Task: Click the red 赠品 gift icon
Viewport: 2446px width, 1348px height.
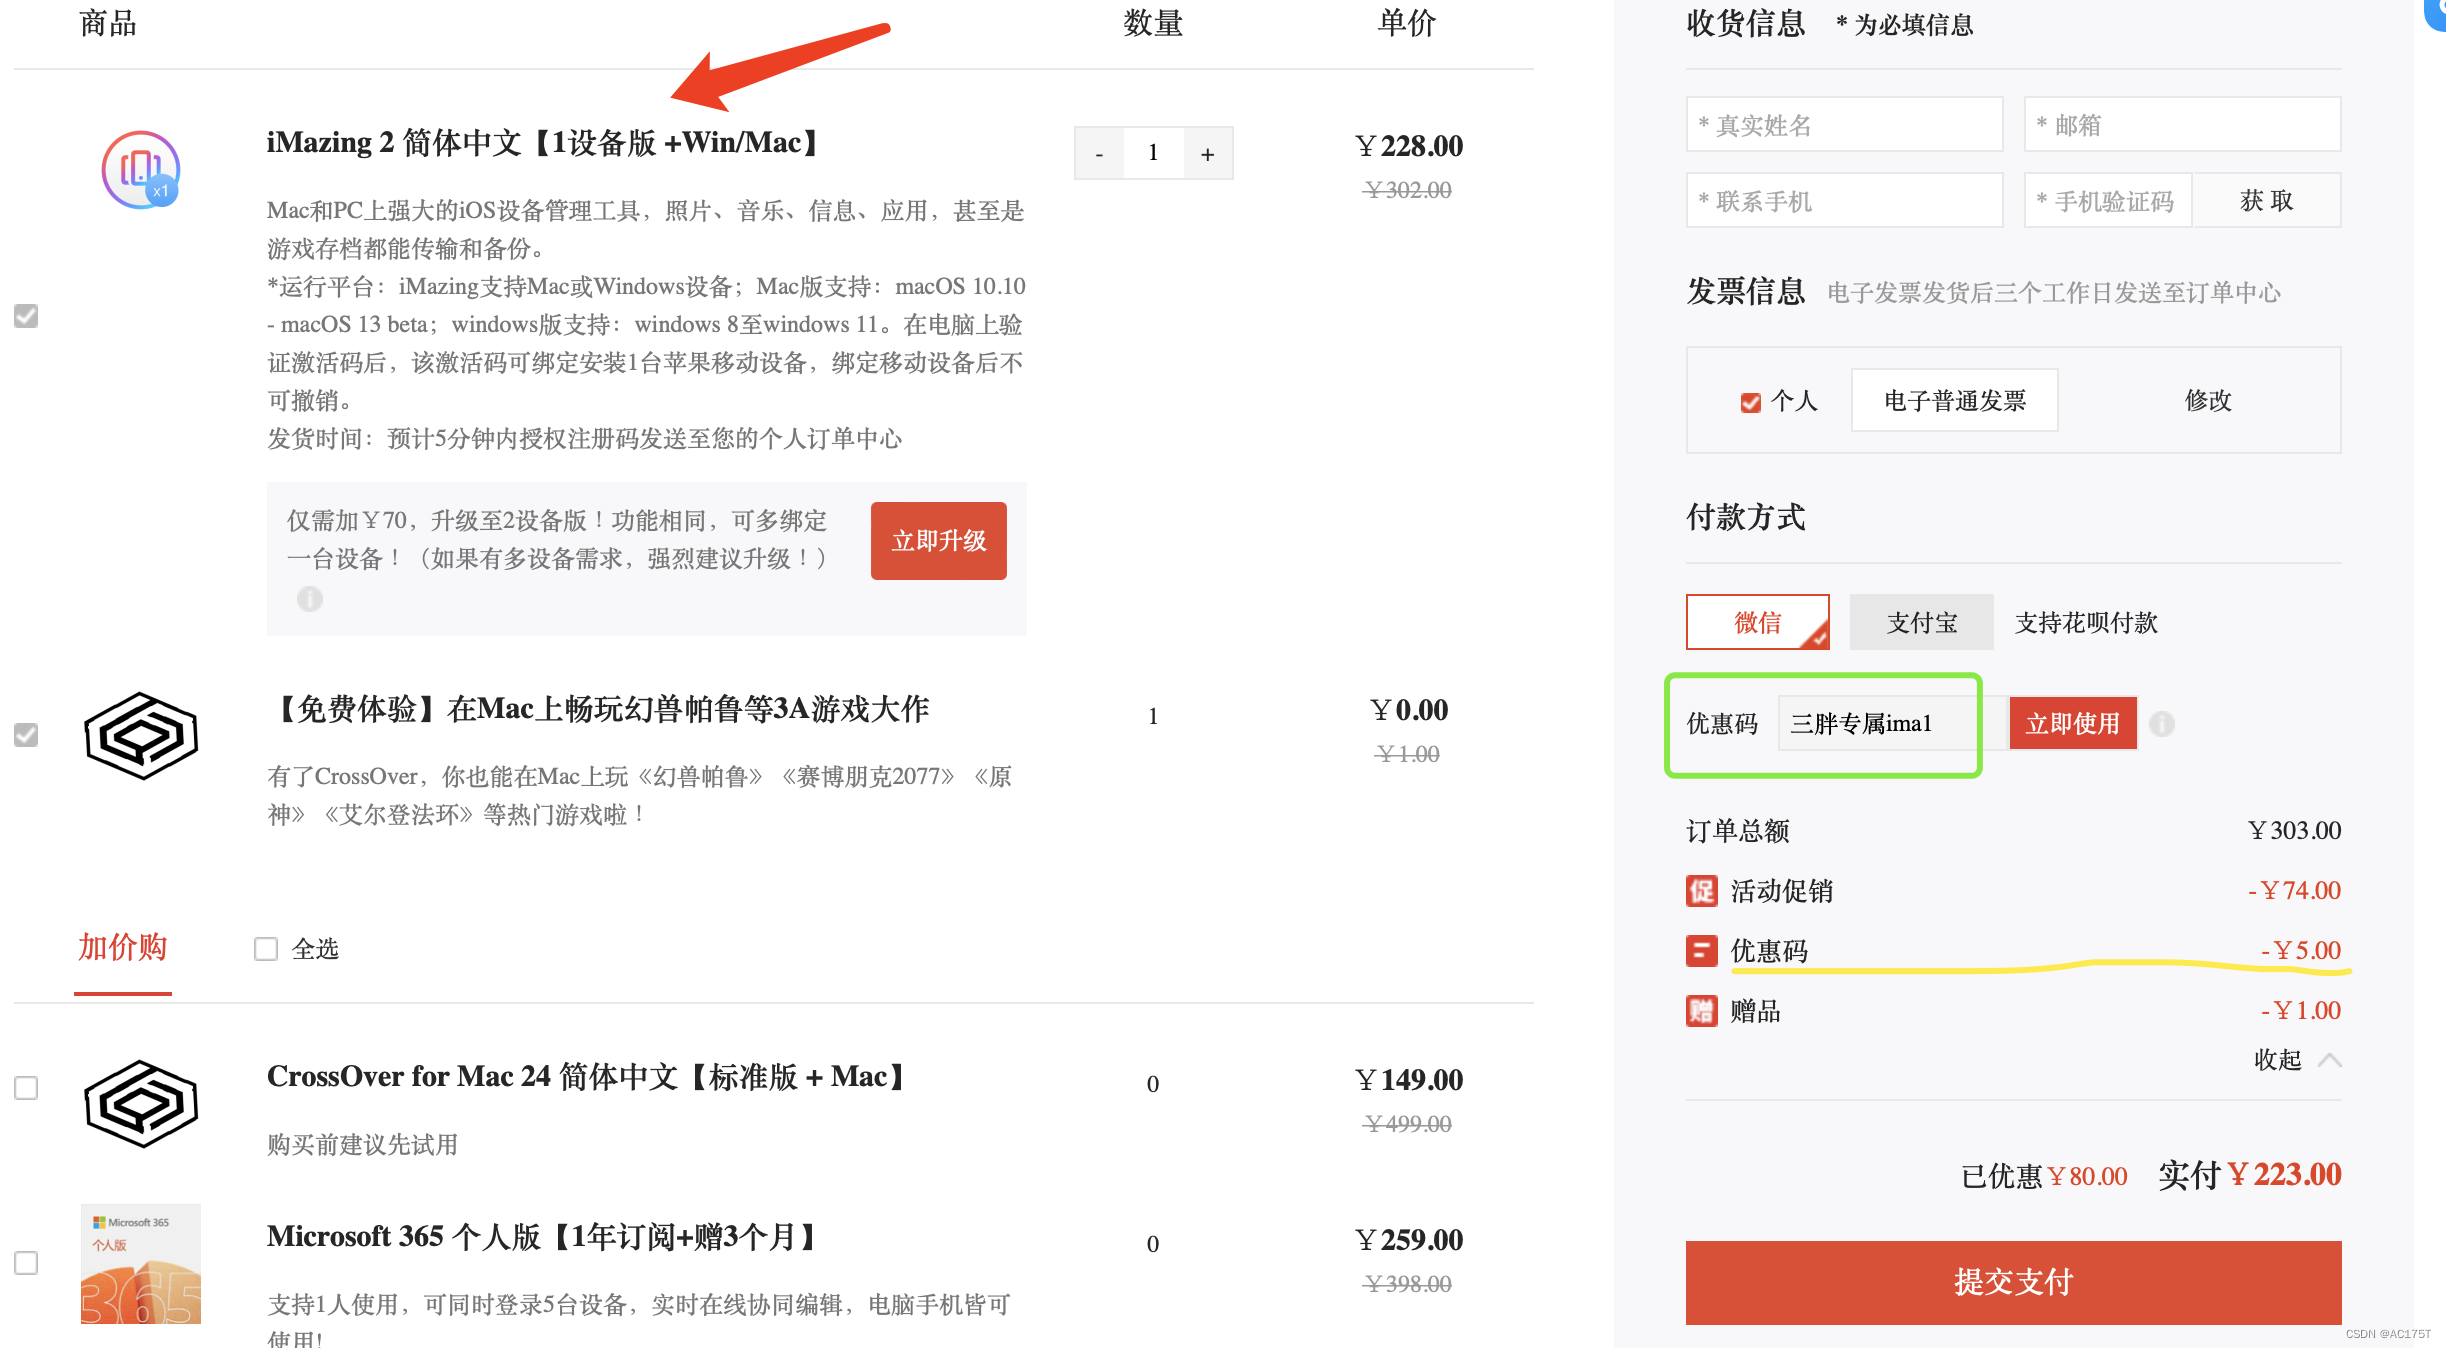Action: click(1702, 1011)
